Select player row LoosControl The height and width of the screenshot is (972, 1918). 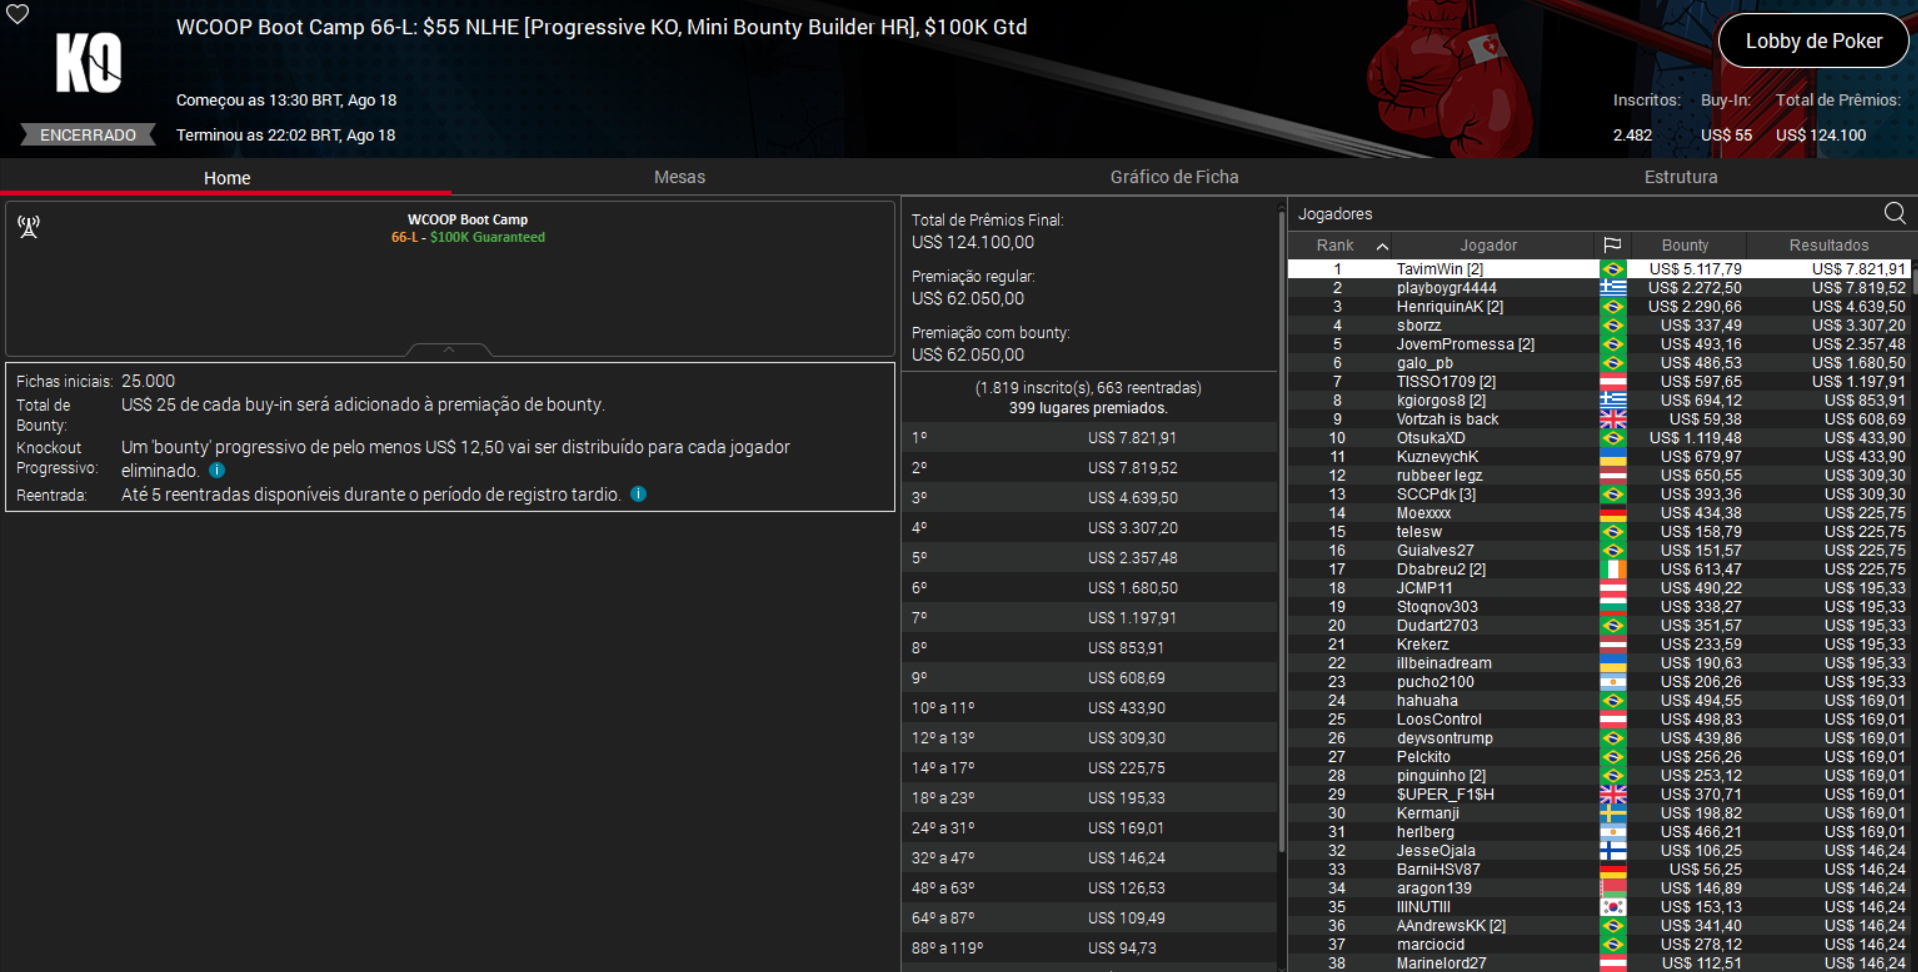pyautogui.click(x=1599, y=720)
